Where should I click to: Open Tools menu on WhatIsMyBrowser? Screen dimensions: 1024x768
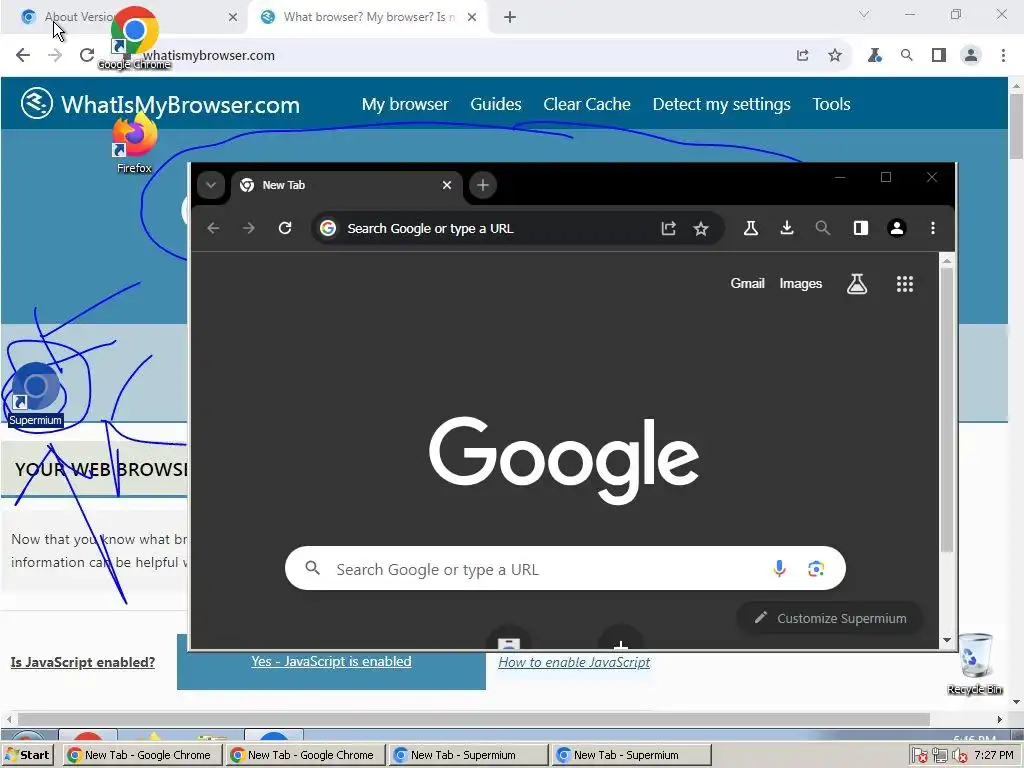(x=831, y=104)
